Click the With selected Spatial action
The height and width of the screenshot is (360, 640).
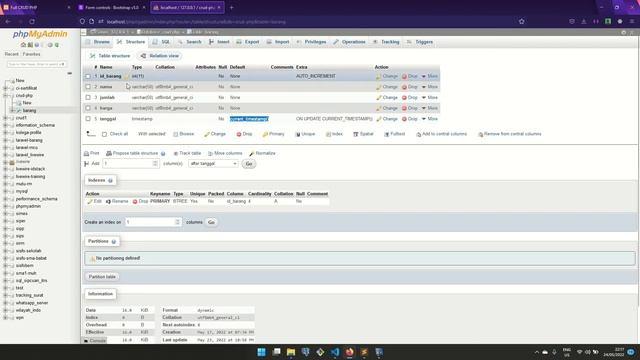(x=363, y=134)
